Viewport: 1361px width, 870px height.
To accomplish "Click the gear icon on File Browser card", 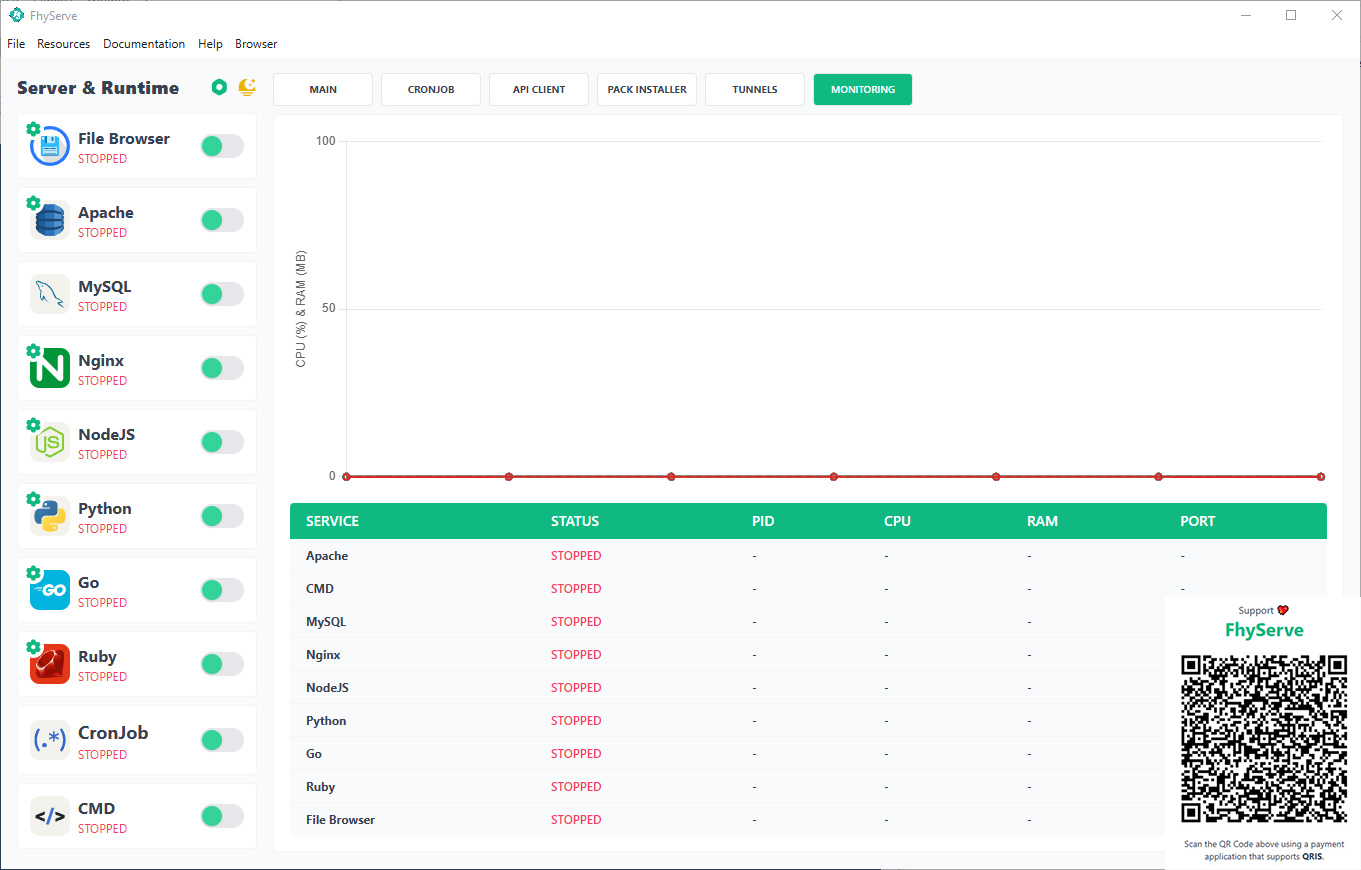I will [x=33, y=129].
